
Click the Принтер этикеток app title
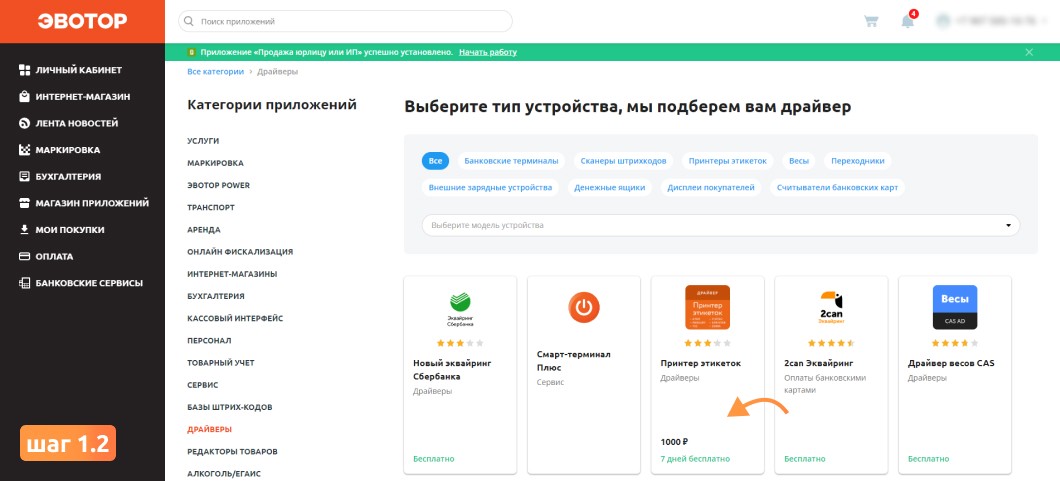700,363
